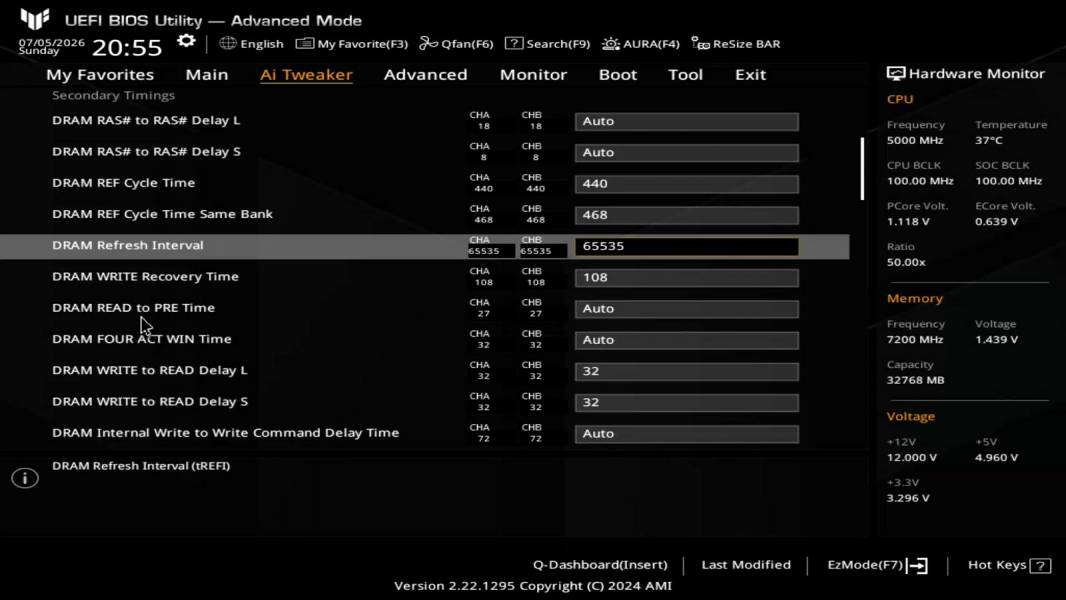The image size is (1066, 600).
Task: Switch to the Tool tab
Action: tap(685, 75)
